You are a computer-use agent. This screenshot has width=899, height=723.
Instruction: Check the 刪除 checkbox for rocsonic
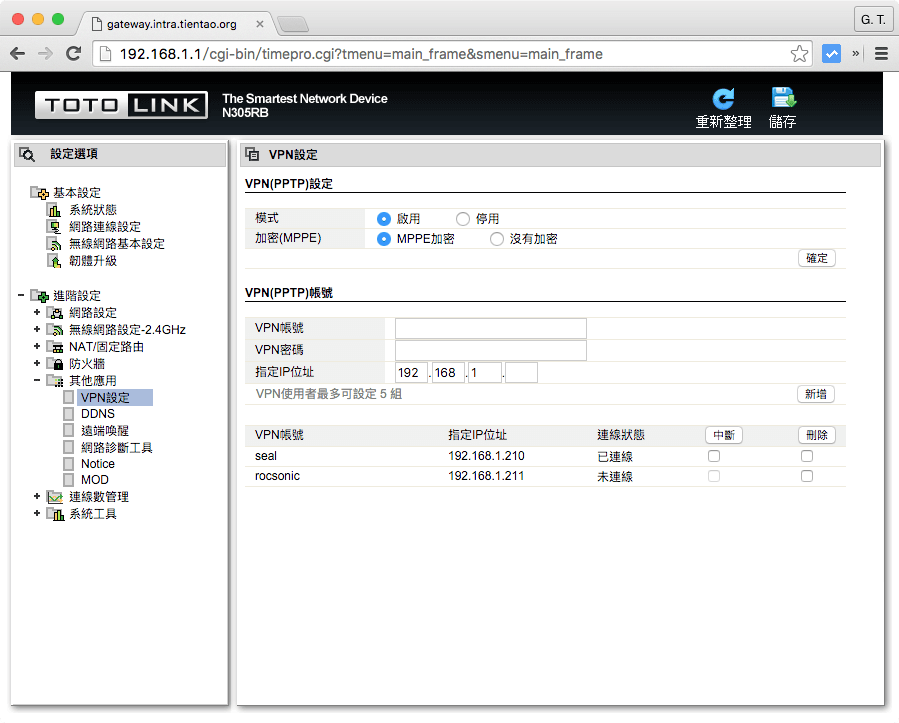coord(807,476)
